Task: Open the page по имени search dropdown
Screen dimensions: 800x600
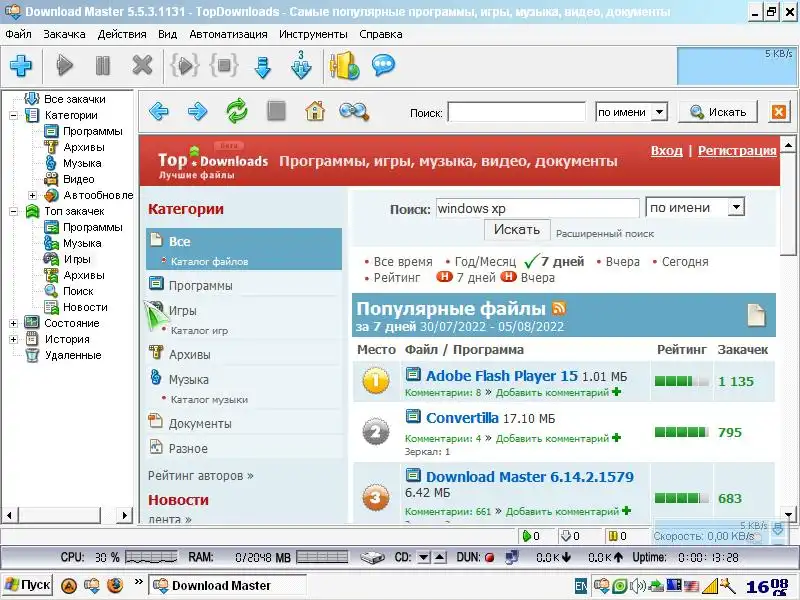Action: (x=736, y=207)
